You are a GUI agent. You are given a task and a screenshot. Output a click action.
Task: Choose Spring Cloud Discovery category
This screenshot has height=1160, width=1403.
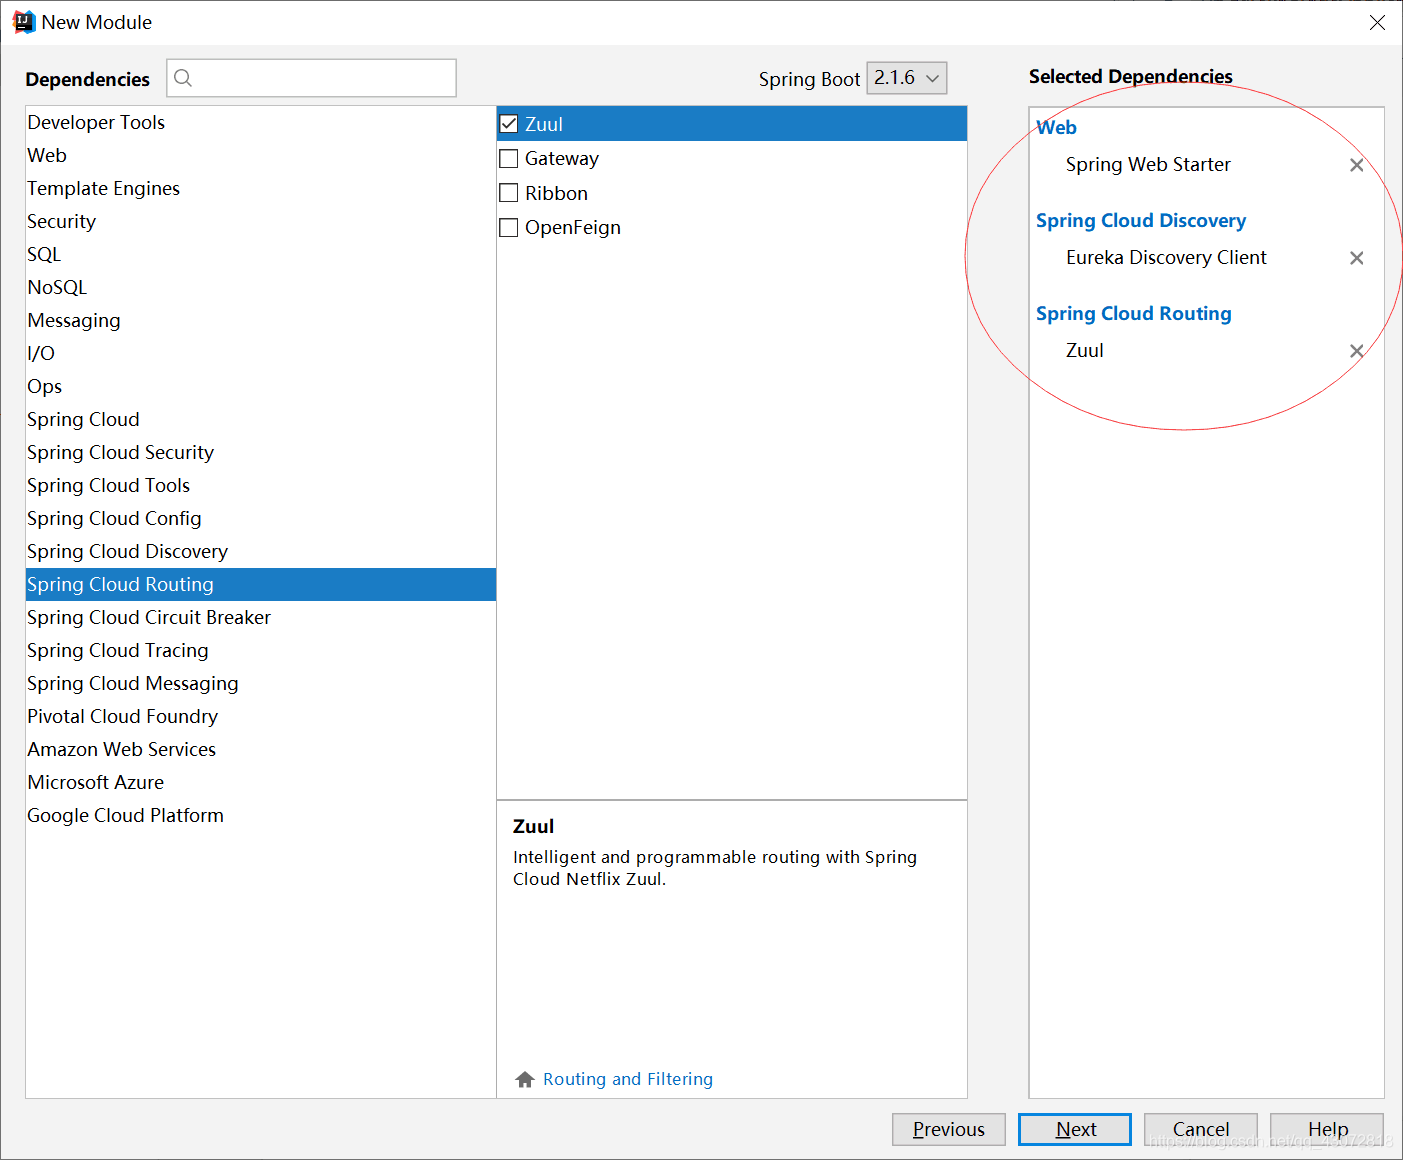[x=261, y=551]
